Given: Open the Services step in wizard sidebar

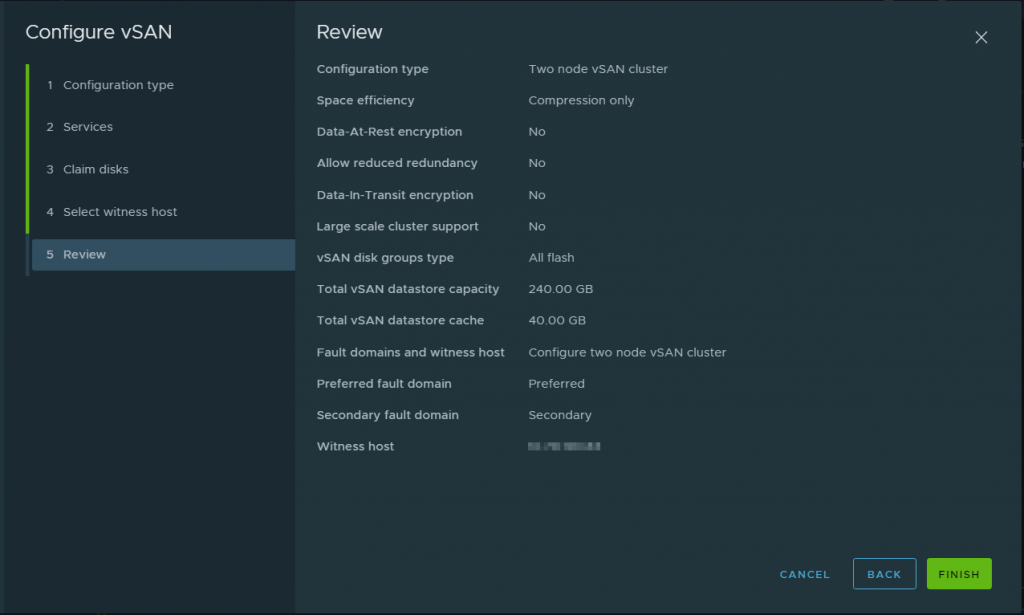Looking at the screenshot, I should [x=88, y=127].
